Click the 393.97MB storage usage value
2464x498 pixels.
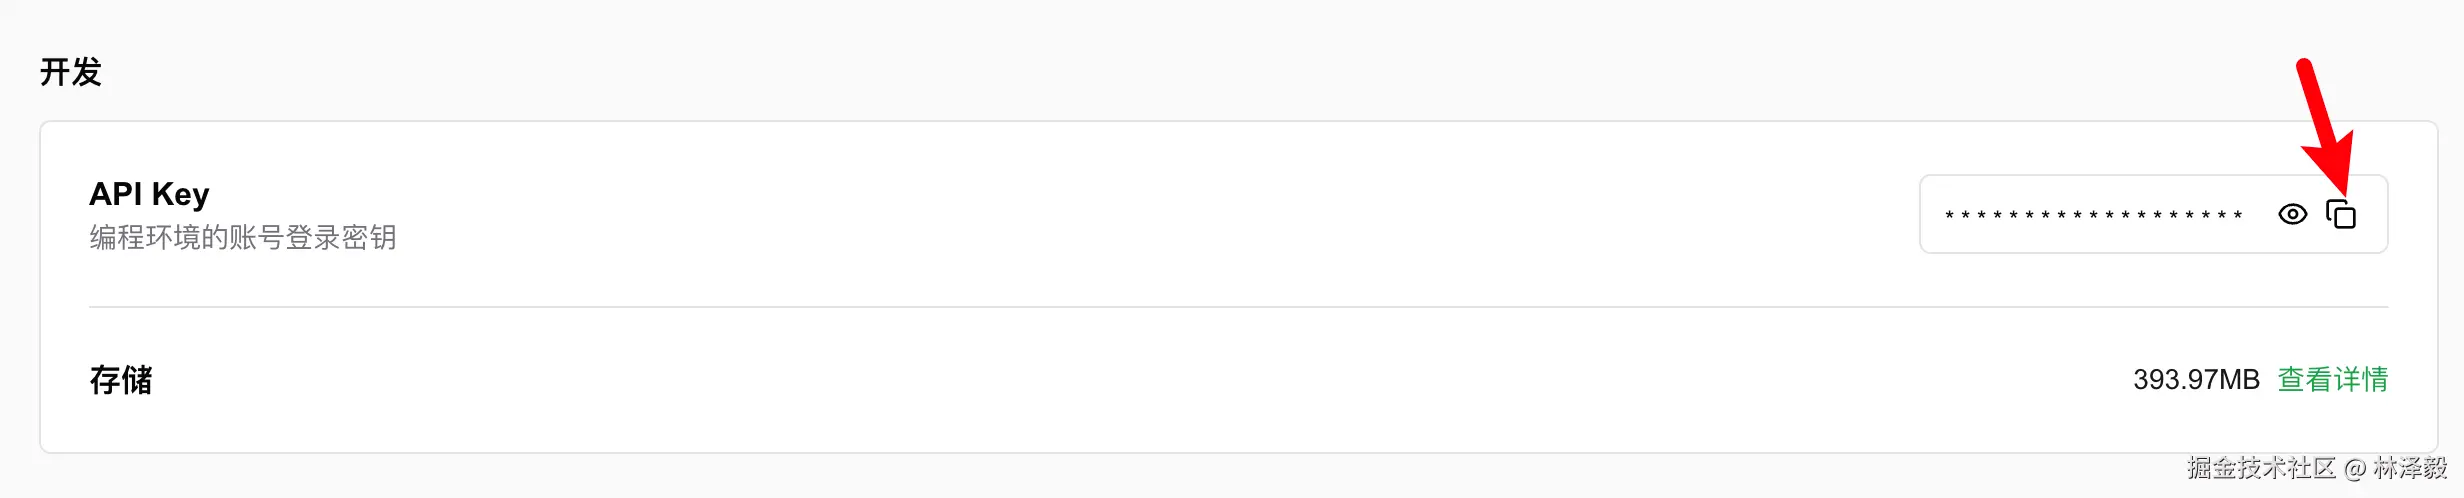click(x=2196, y=379)
